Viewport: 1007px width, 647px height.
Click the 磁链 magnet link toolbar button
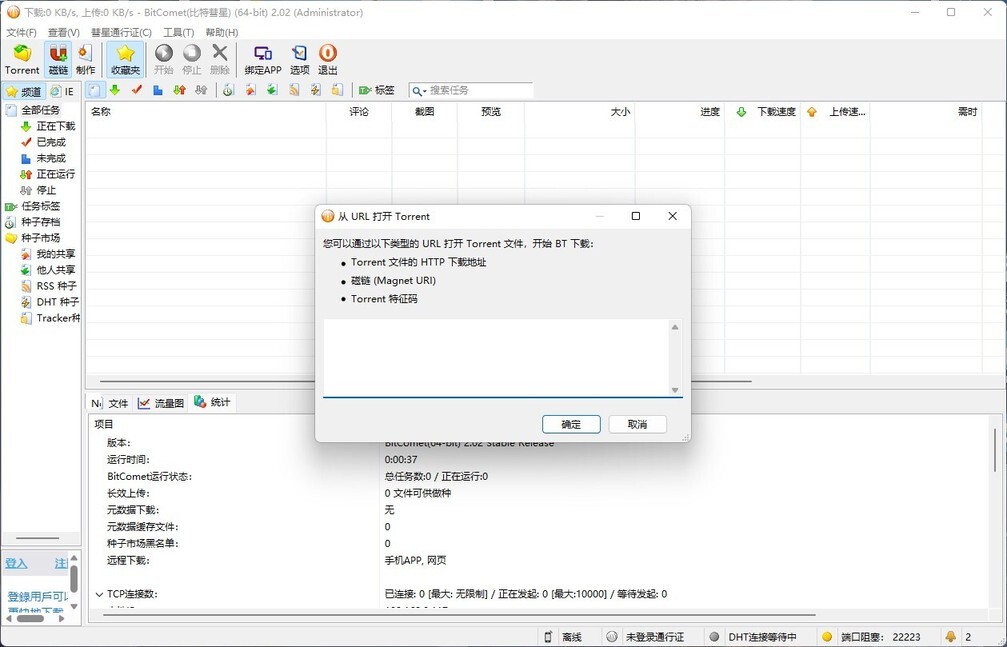coord(58,60)
